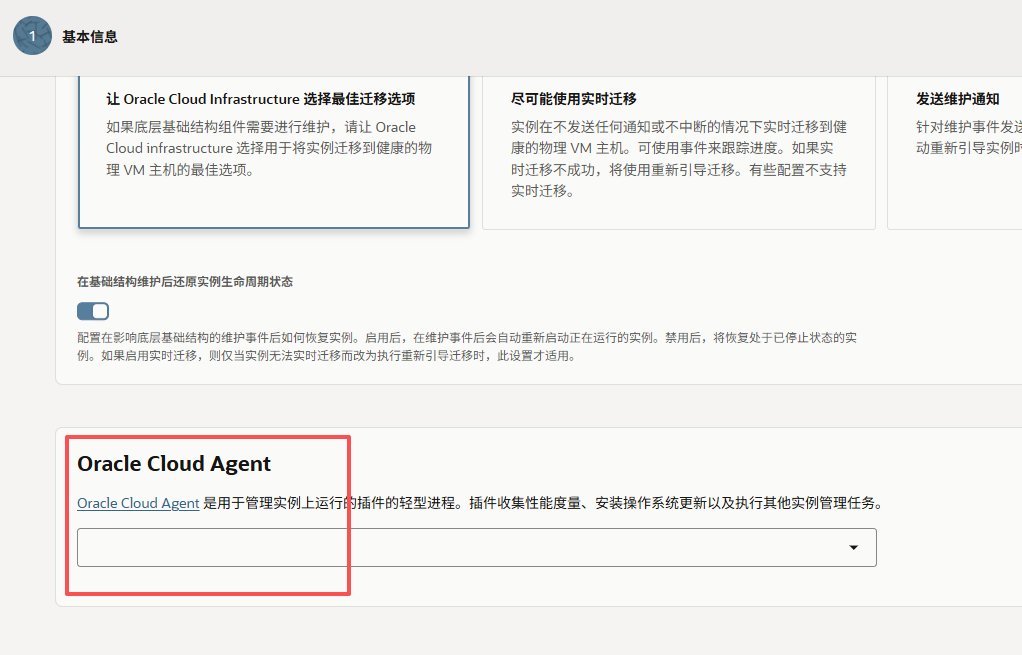Click step 1 circle for 基本信息
Screen dimensions: 1022x655
[x=32, y=36]
